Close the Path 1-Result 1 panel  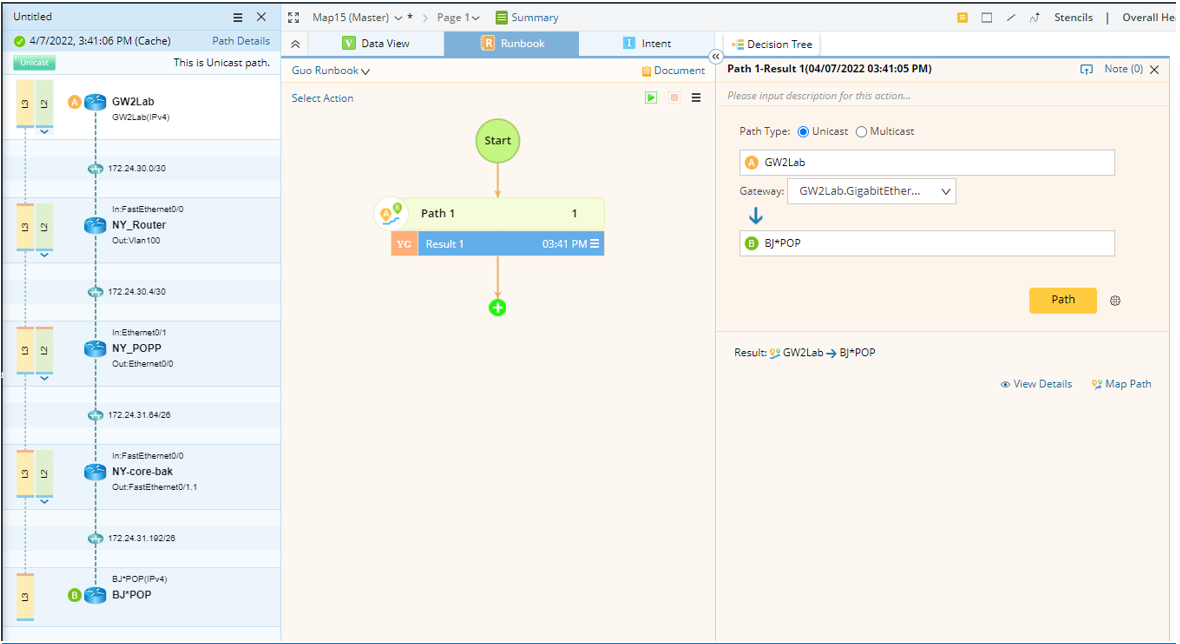[1154, 70]
